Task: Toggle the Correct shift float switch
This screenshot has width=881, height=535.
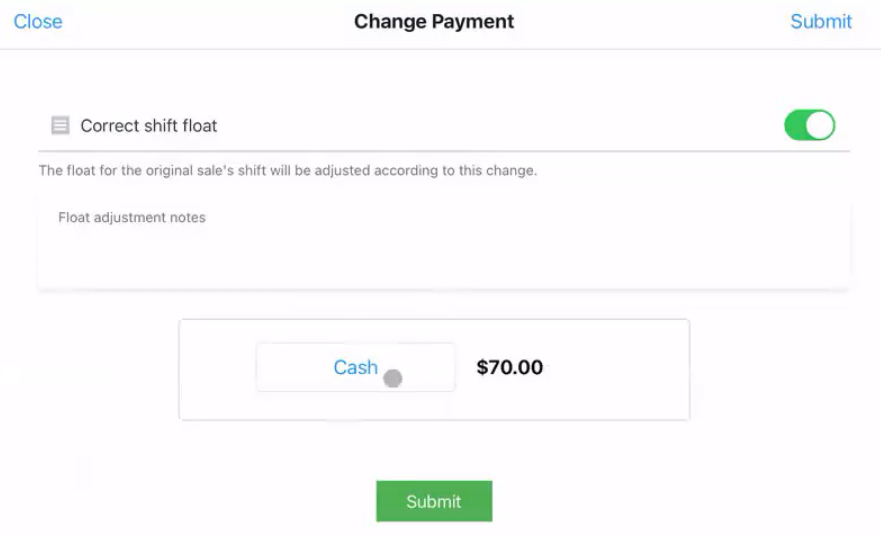Action: (809, 126)
